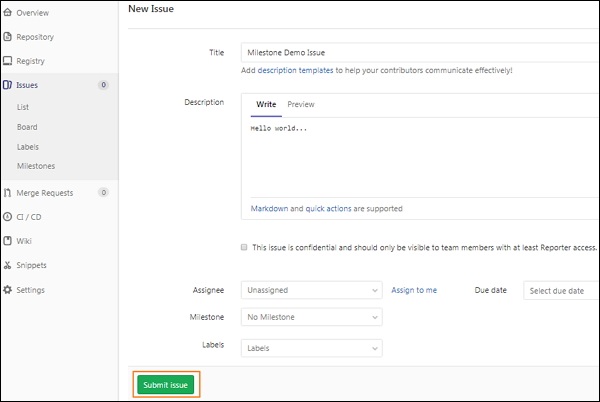Click the Repository file icon
Viewport: 600px width, 402px height.
click(7, 37)
